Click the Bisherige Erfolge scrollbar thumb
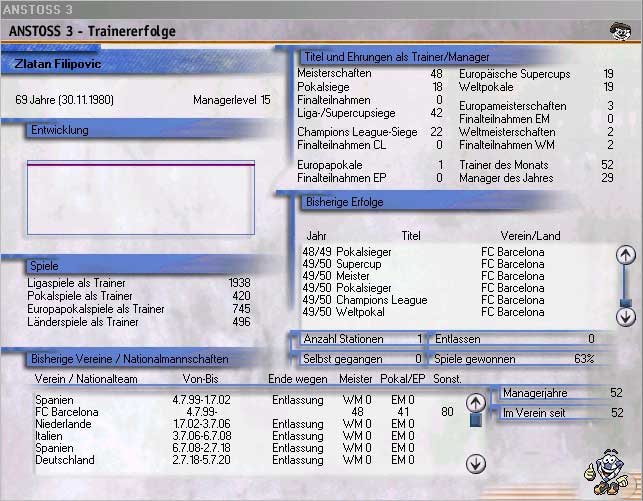 coord(626,302)
